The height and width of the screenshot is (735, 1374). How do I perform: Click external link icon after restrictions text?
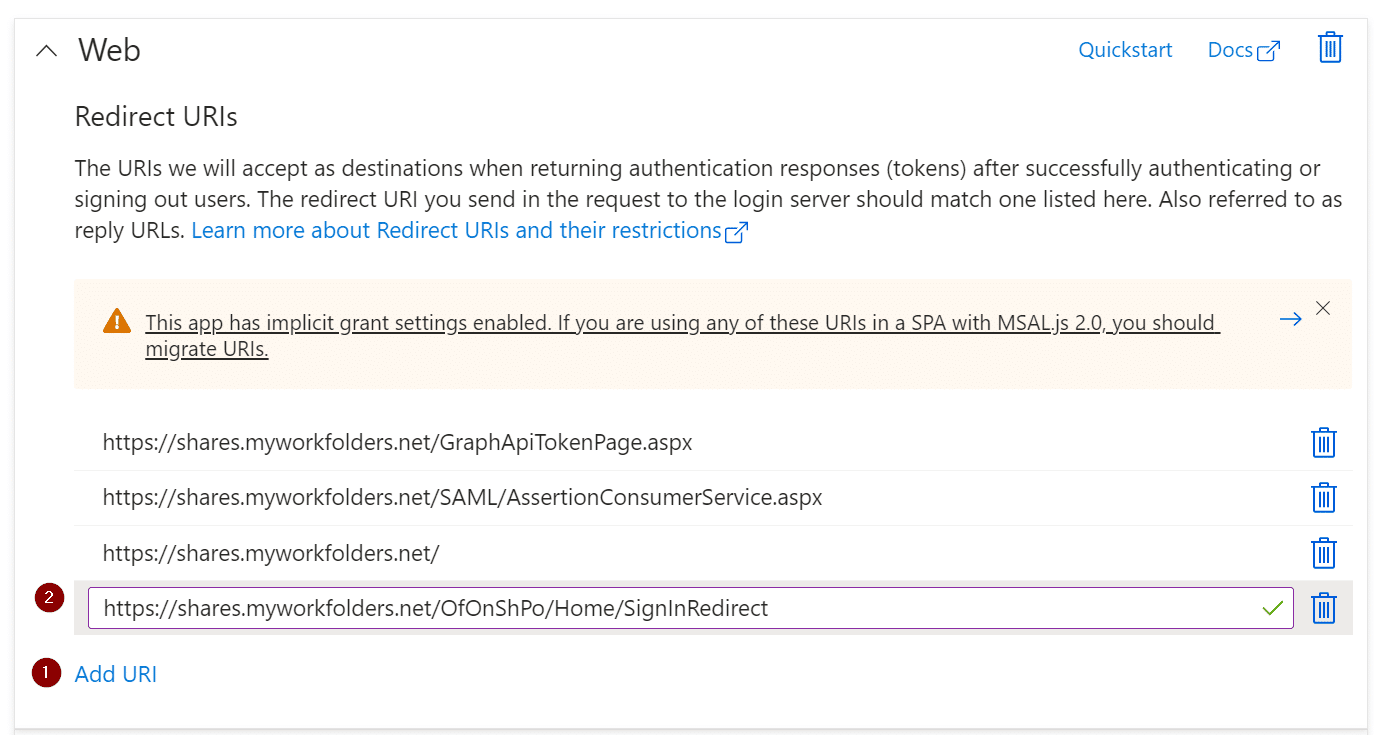pos(737,232)
